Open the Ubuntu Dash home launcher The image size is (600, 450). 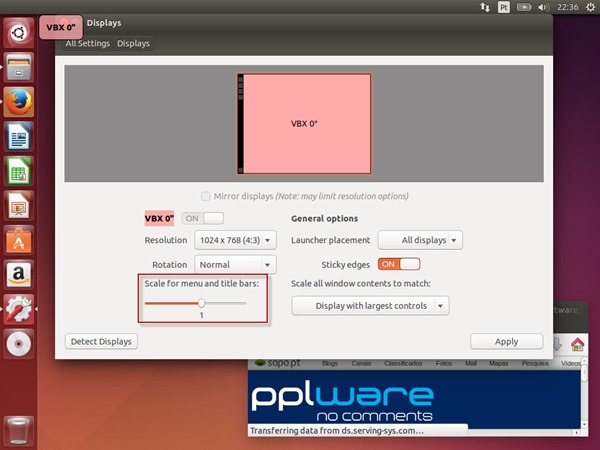coord(18,33)
